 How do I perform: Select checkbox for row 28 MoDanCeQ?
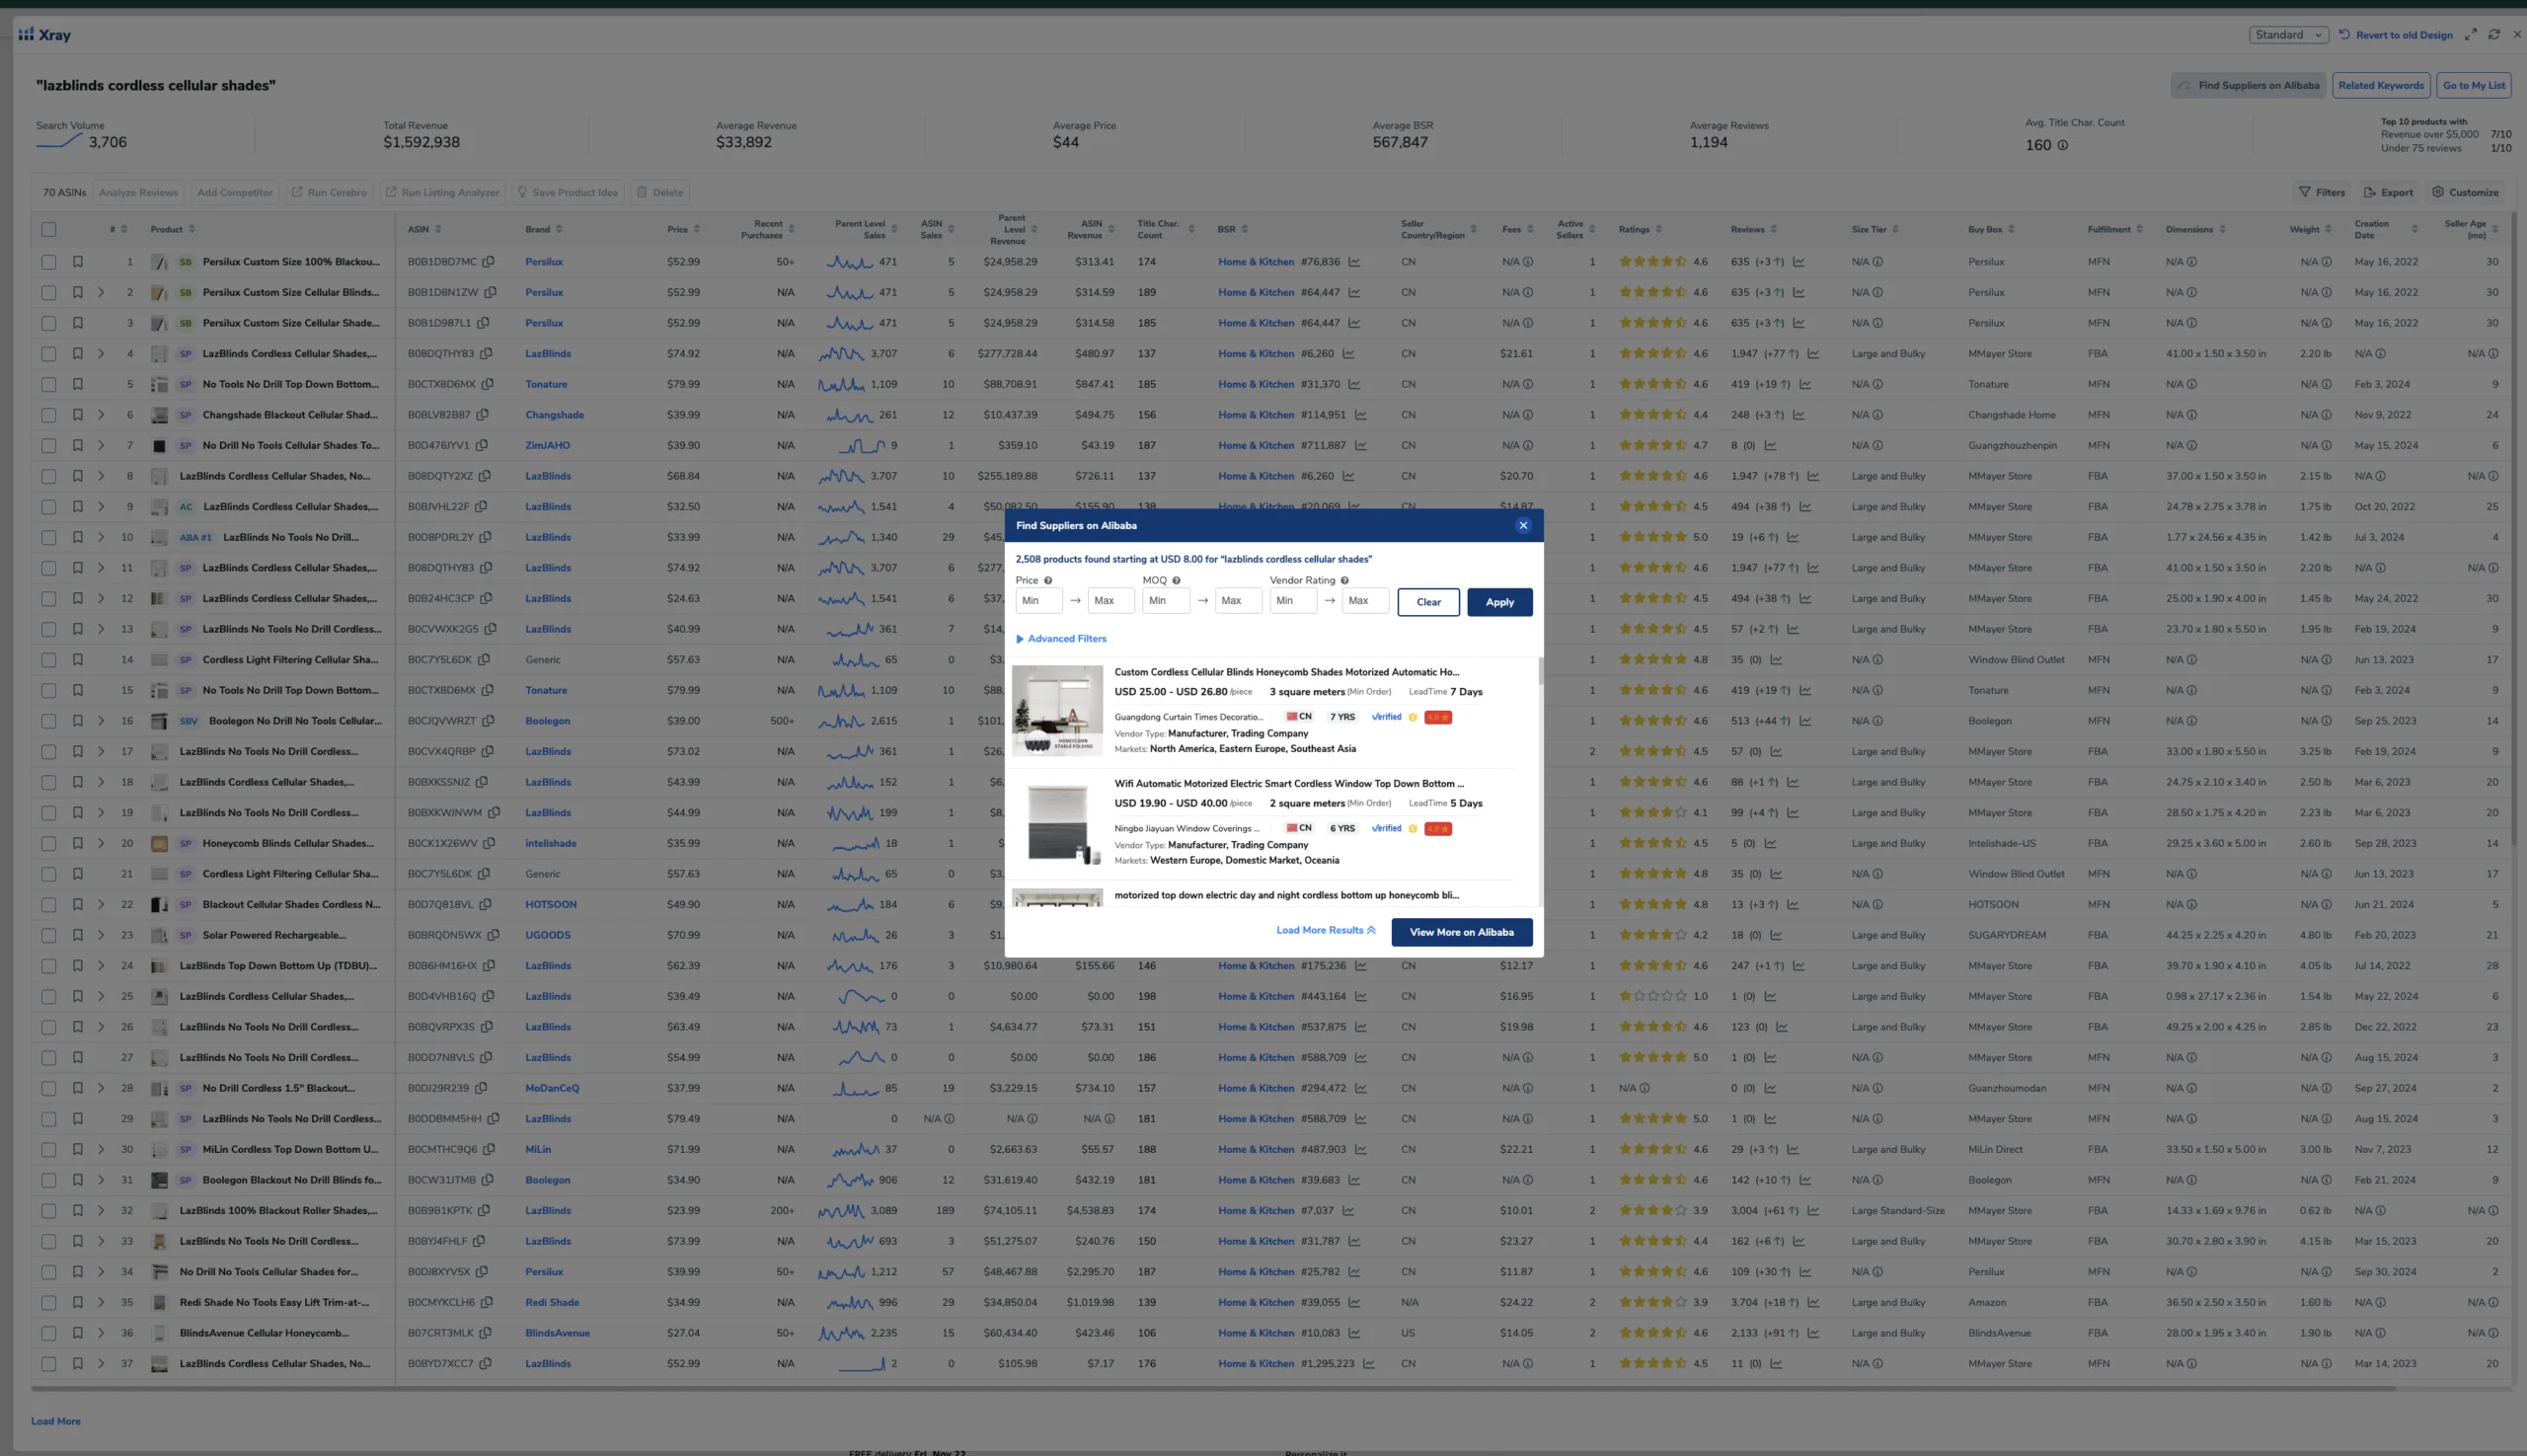pyautogui.click(x=48, y=1088)
